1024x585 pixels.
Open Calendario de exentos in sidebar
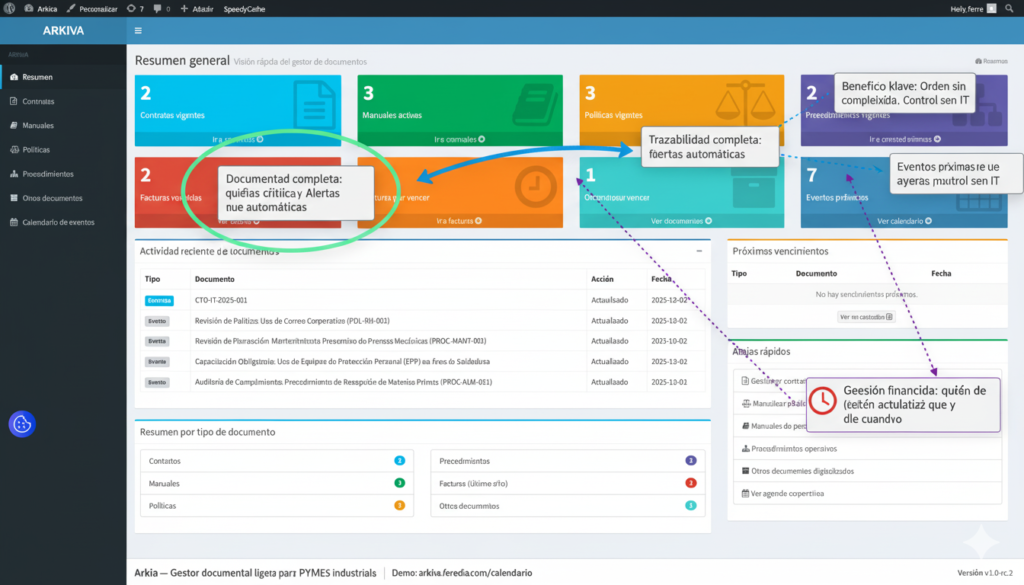(63, 222)
